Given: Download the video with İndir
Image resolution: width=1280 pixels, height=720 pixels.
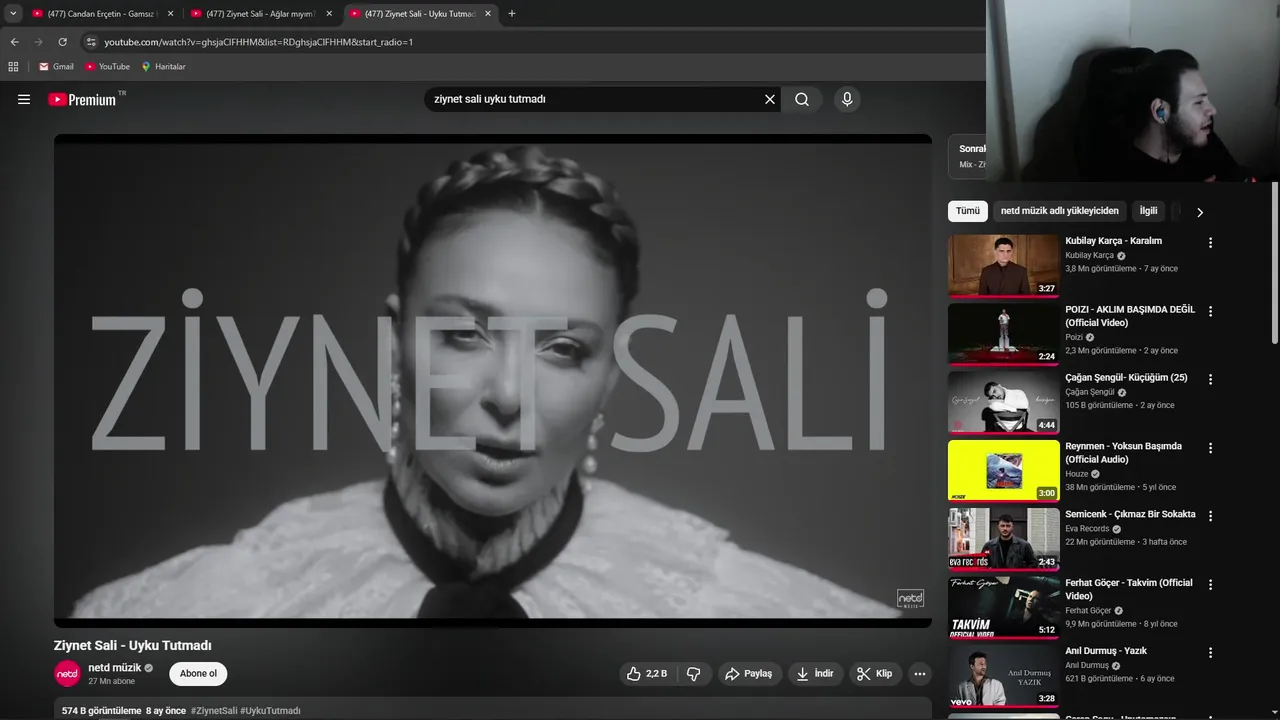Looking at the screenshot, I should tap(815, 674).
